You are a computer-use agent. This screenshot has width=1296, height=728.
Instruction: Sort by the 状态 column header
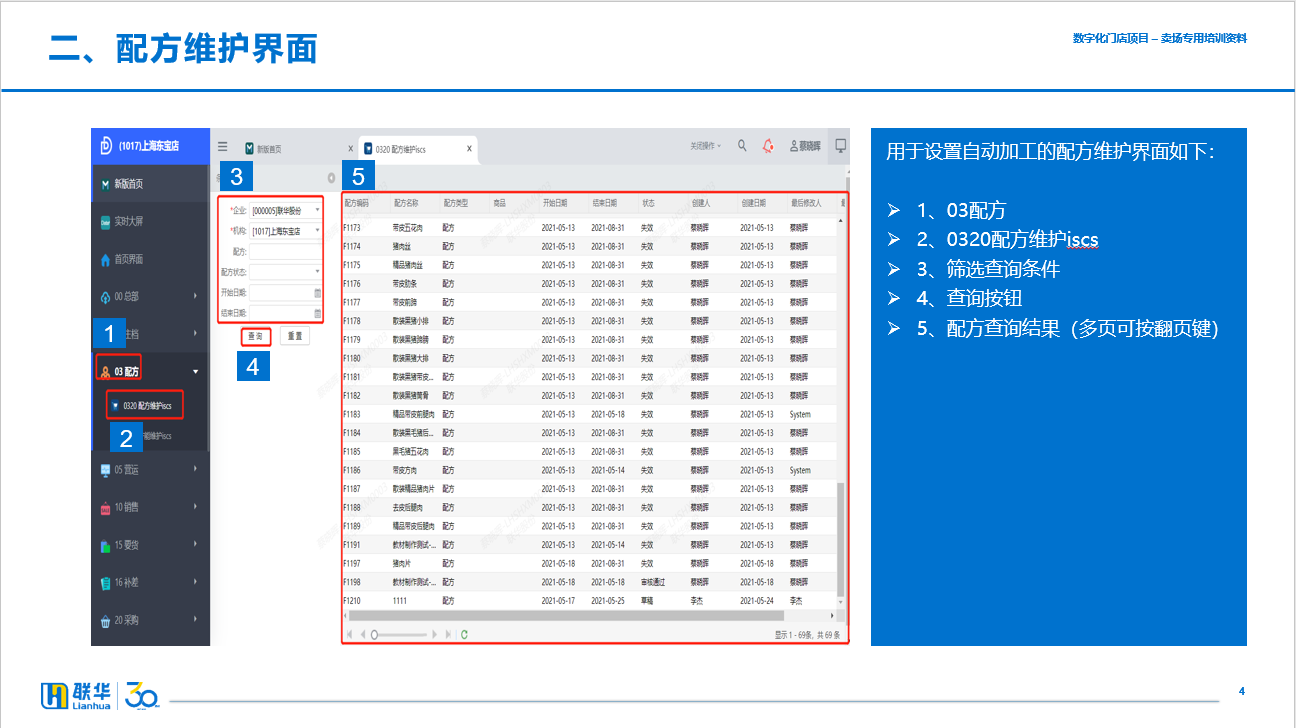tap(663, 203)
